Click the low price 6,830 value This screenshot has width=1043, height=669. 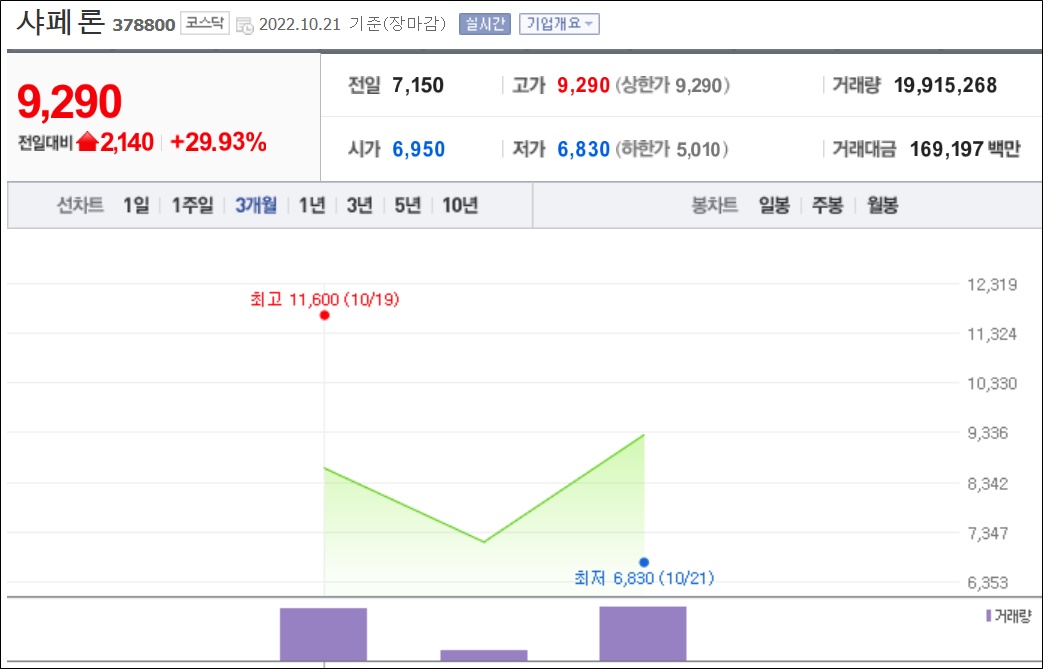point(583,149)
